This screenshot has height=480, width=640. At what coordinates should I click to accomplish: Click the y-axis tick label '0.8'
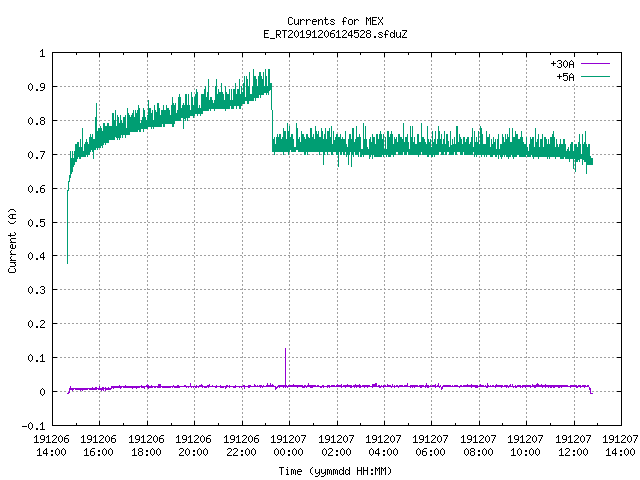point(36,121)
